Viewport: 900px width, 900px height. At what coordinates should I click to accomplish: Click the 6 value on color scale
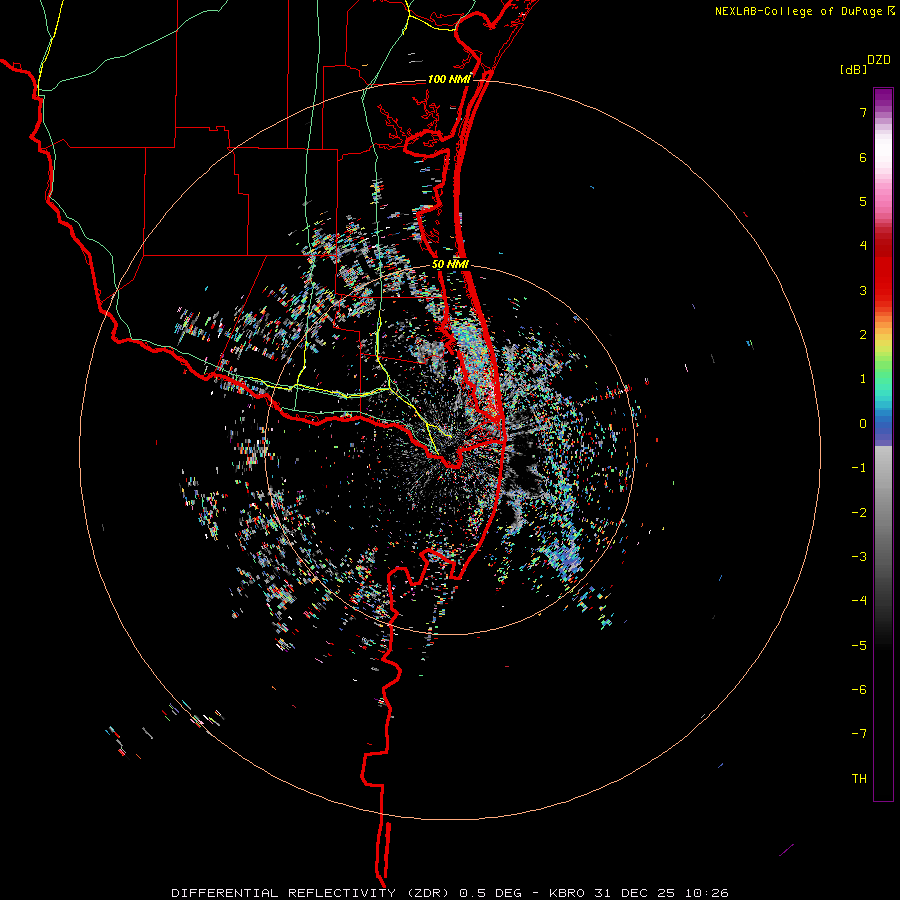click(863, 157)
